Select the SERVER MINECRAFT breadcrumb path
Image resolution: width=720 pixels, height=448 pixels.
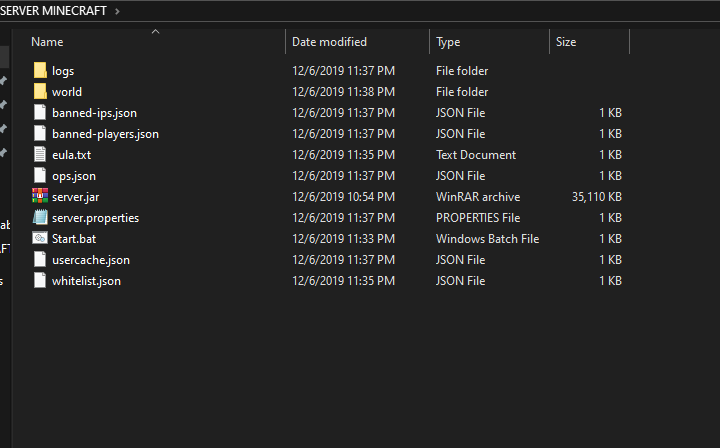pos(54,11)
